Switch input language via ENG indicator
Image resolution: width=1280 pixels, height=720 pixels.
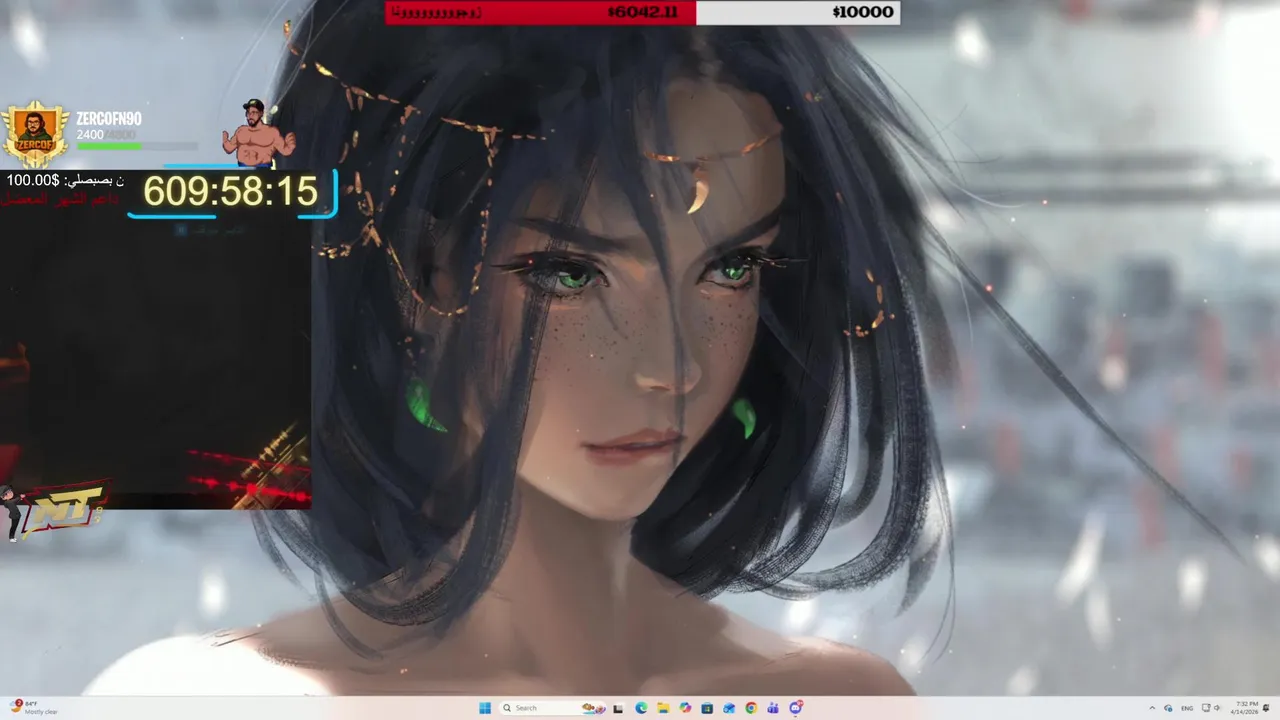click(1187, 708)
